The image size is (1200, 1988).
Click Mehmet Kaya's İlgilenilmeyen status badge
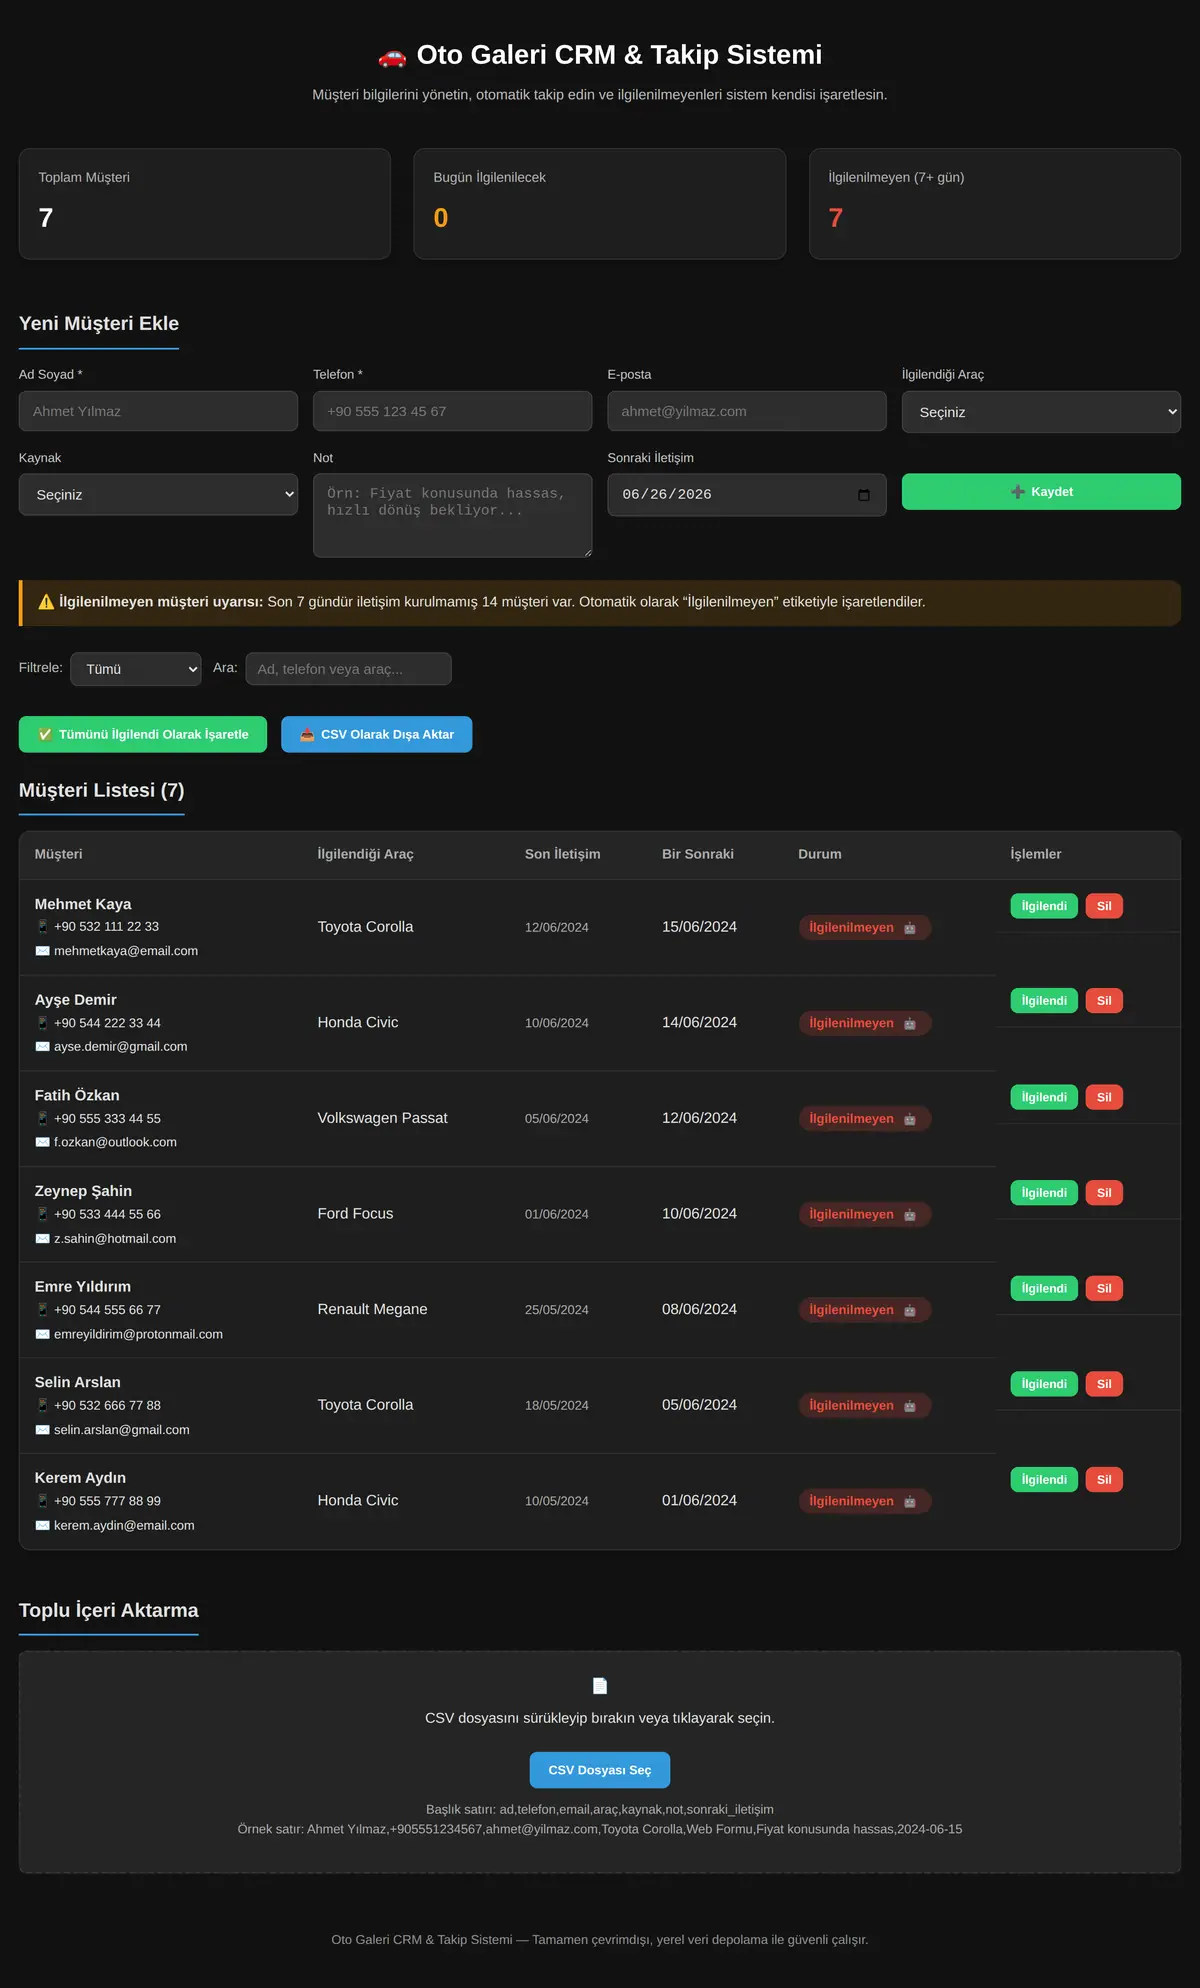tap(865, 928)
